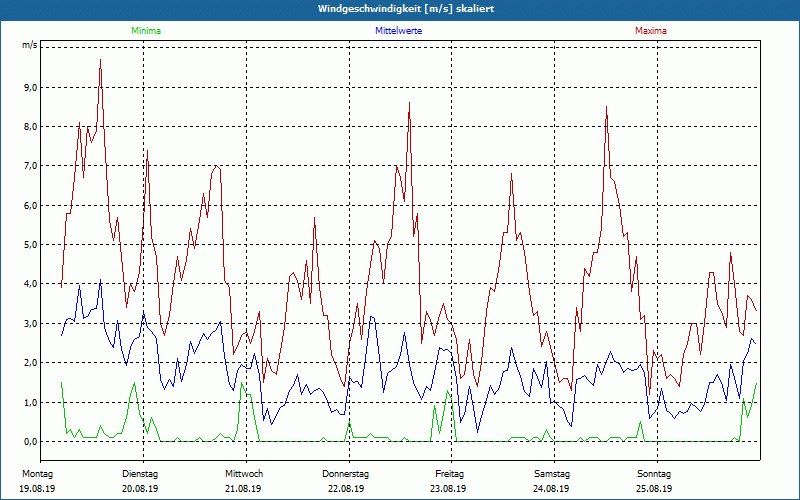
Task: Click the 4,0 y-axis value
Action: (x=31, y=284)
